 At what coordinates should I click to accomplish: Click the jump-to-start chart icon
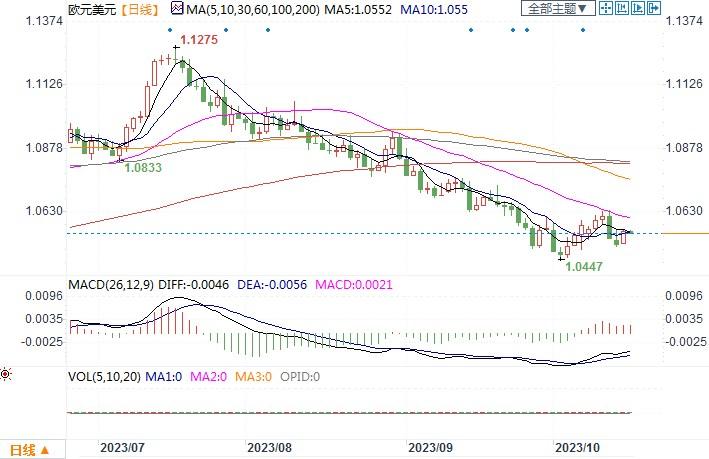point(622,8)
